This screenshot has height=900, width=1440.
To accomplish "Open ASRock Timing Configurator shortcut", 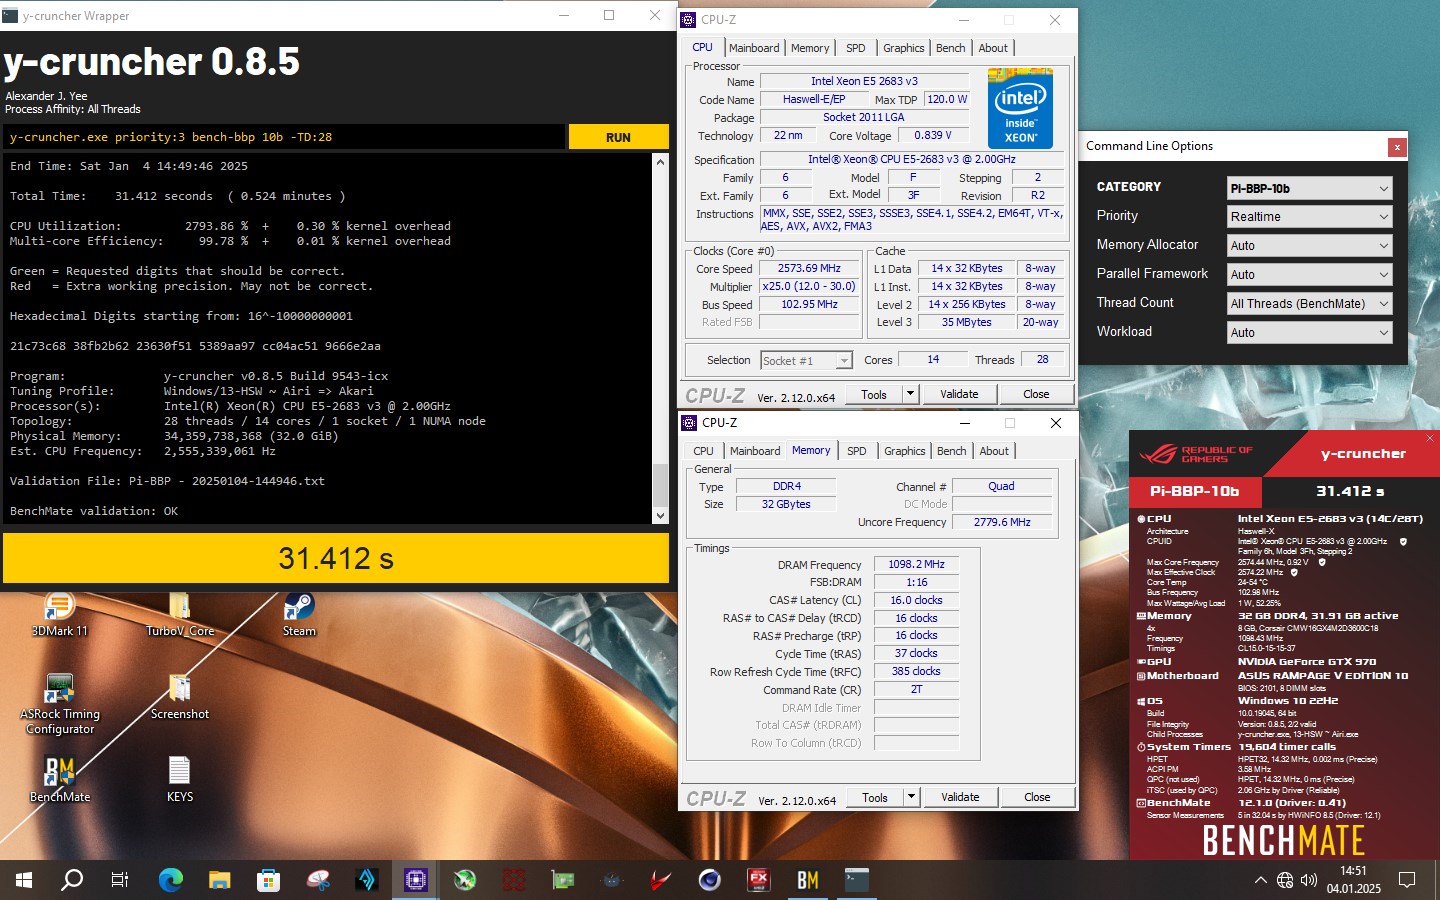I will click(x=60, y=704).
